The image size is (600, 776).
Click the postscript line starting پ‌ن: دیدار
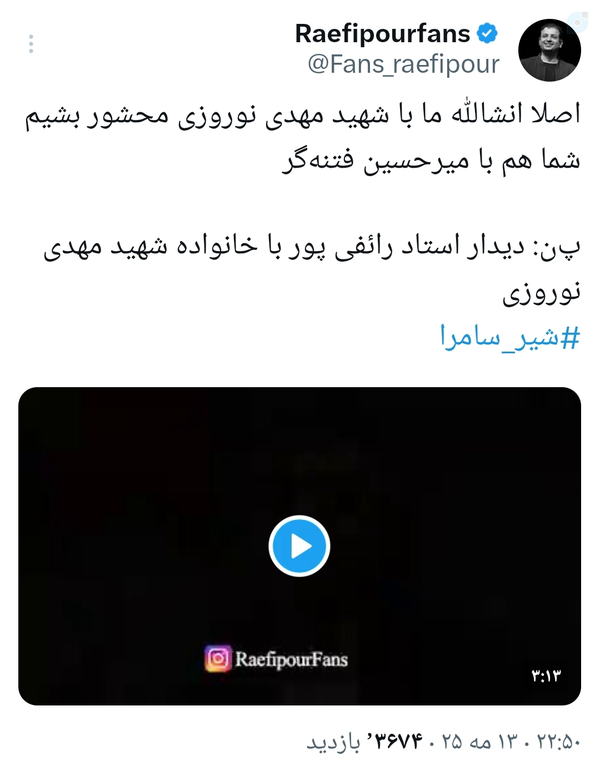pyautogui.click(x=311, y=248)
